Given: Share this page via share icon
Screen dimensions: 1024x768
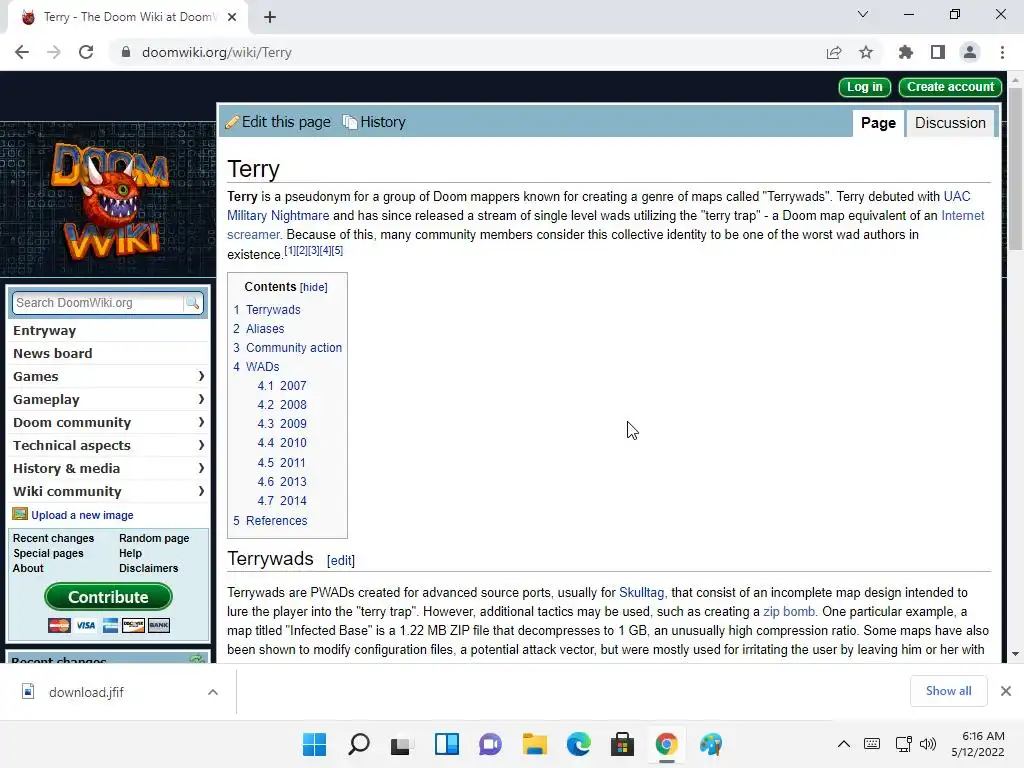Looking at the screenshot, I should [x=834, y=52].
